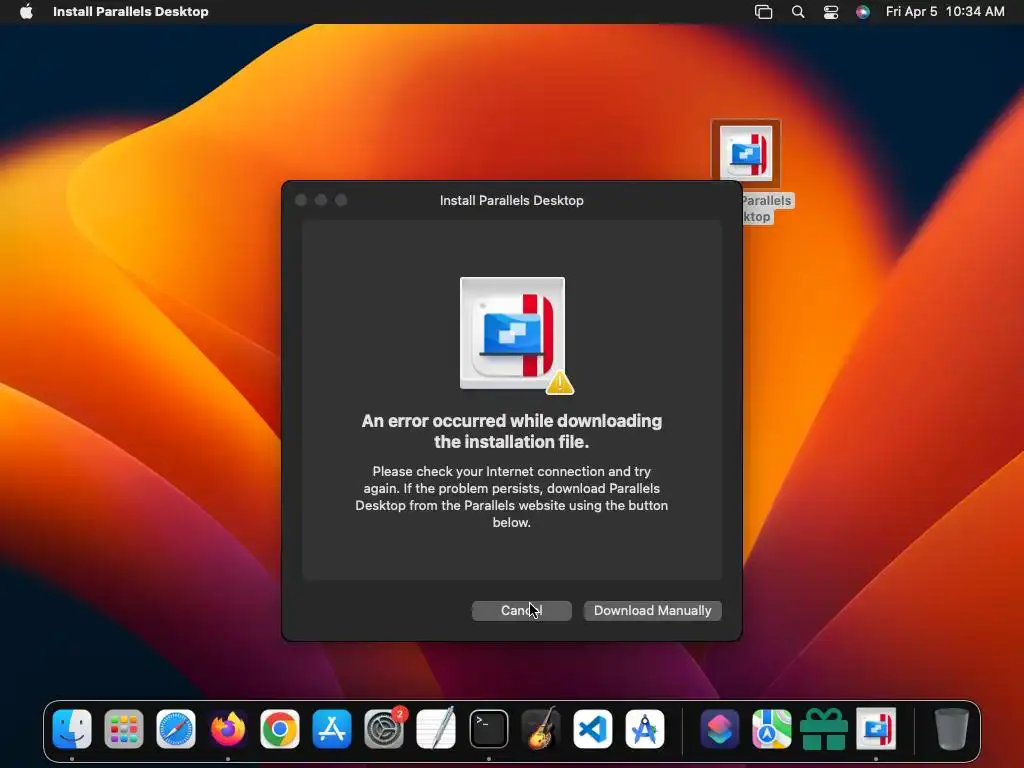Screen dimensions: 1024x768
Task: Launch Safari from the Dock
Action: [176, 729]
